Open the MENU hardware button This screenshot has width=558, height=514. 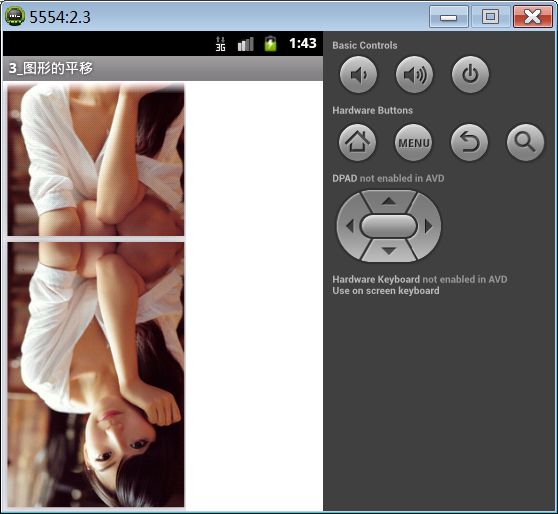pyautogui.click(x=414, y=142)
